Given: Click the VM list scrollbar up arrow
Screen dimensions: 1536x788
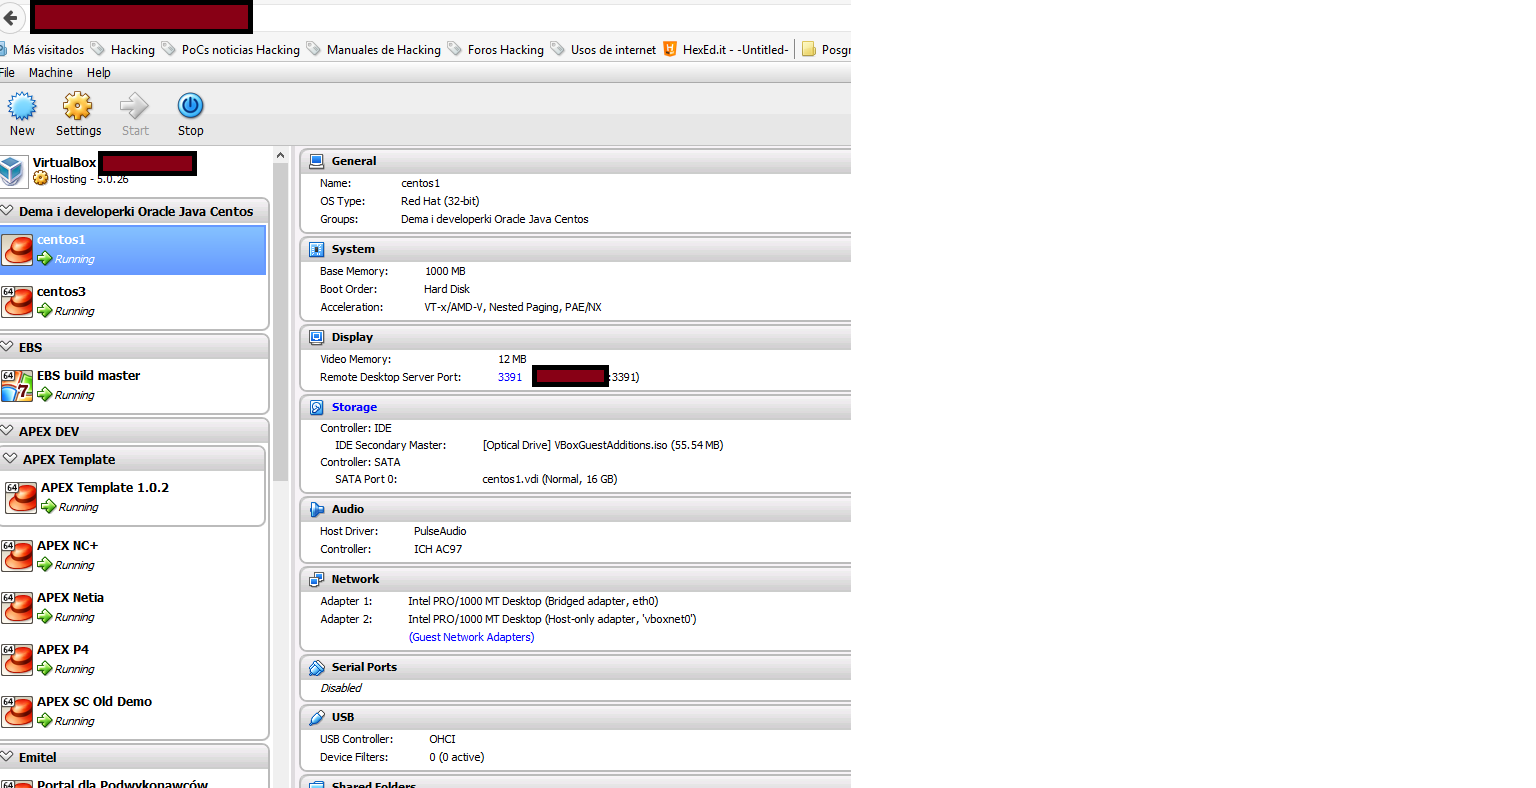Looking at the screenshot, I should tap(281, 156).
